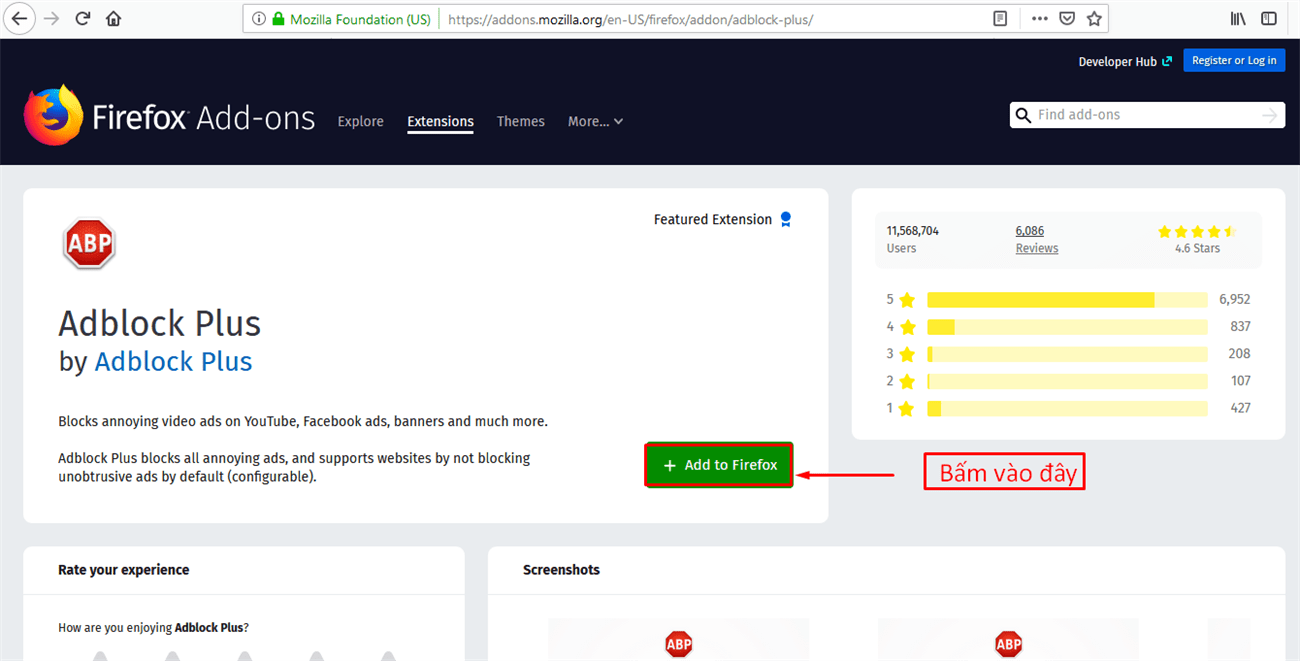1300x661 pixels.
Task: Click the green padlock security icon
Action: coord(279,19)
